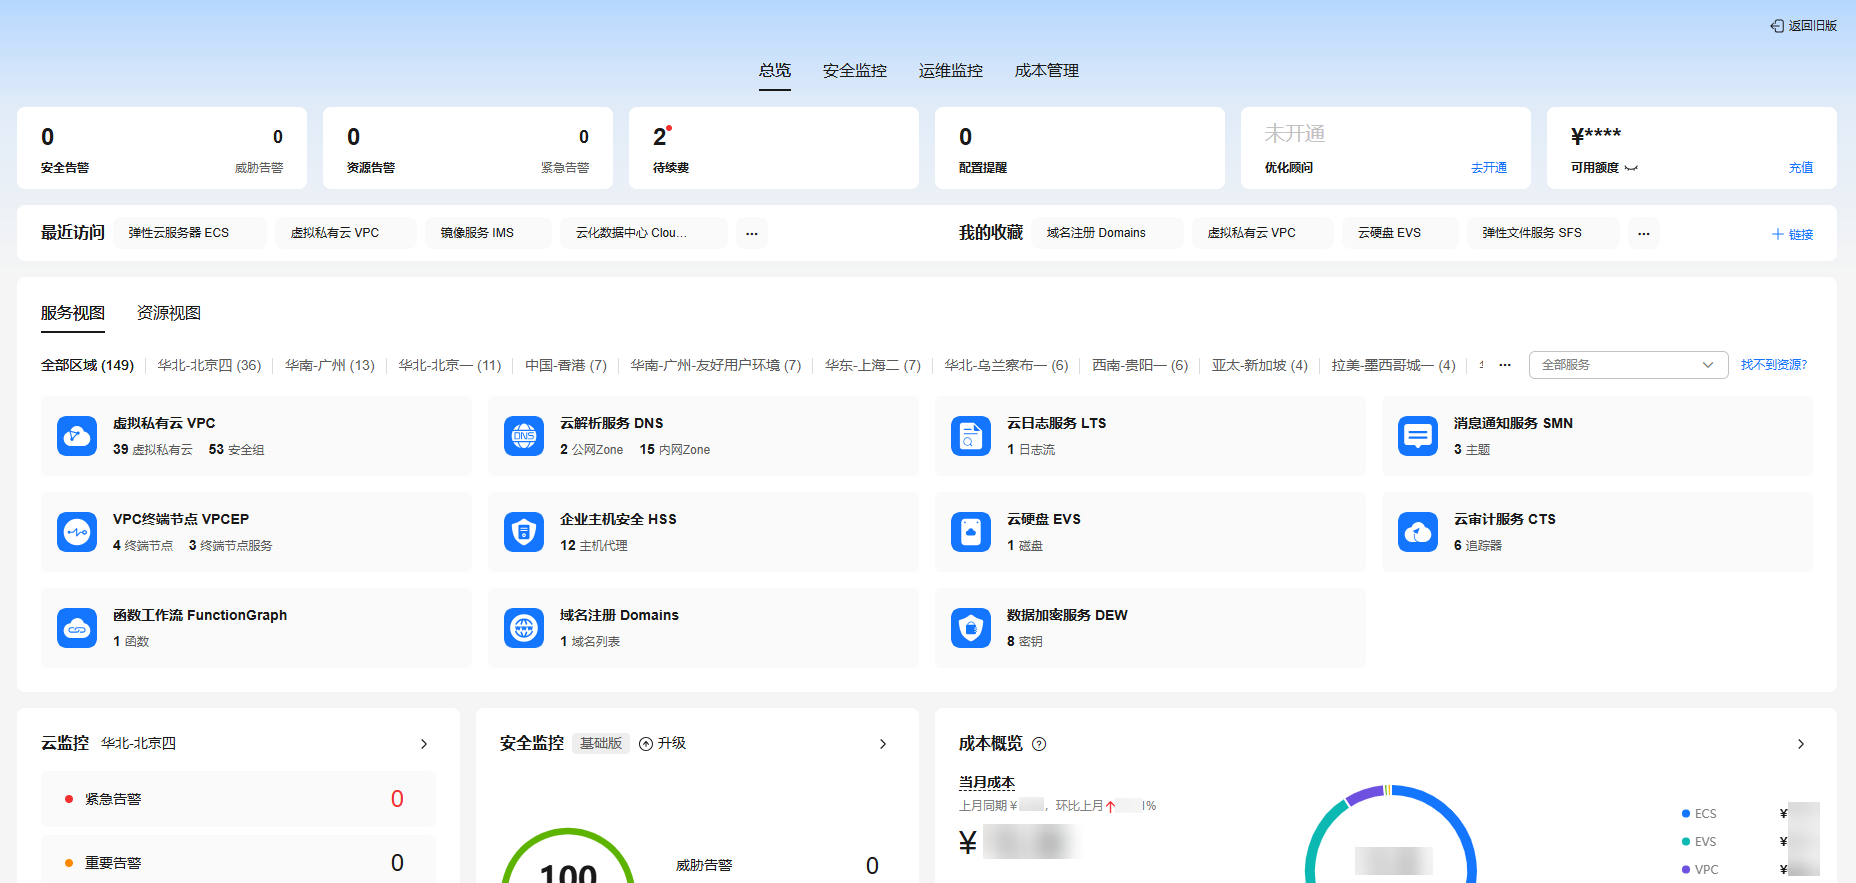Click 39 虚拟私有云 count
The height and width of the screenshot is (883, 1856).
pos(153,450)
